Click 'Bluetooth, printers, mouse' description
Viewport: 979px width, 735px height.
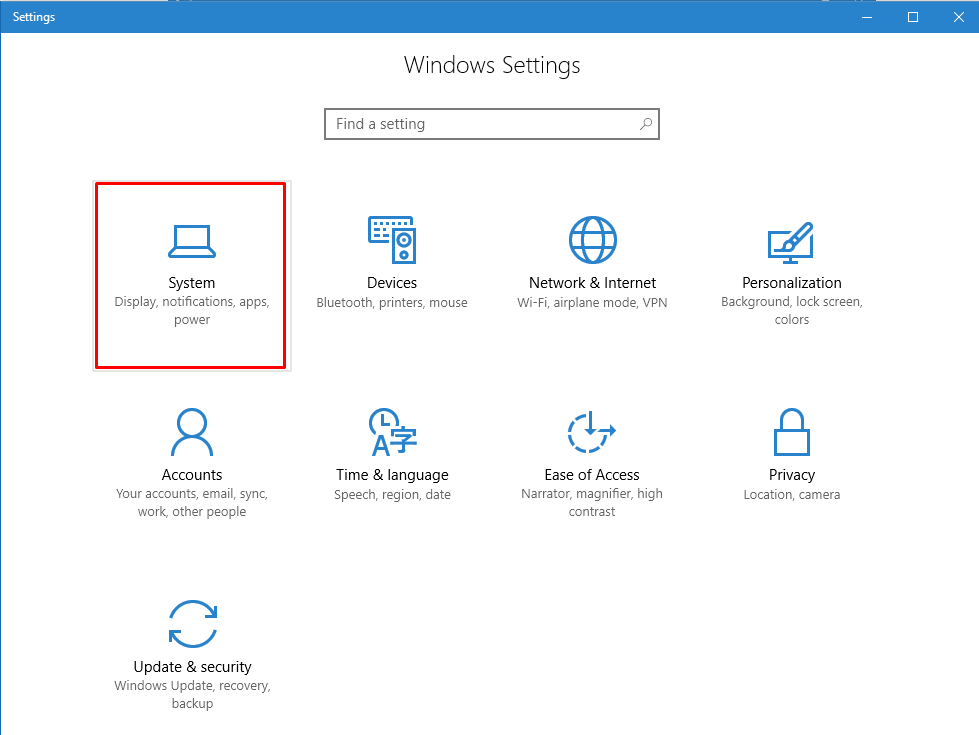point(392,303)
